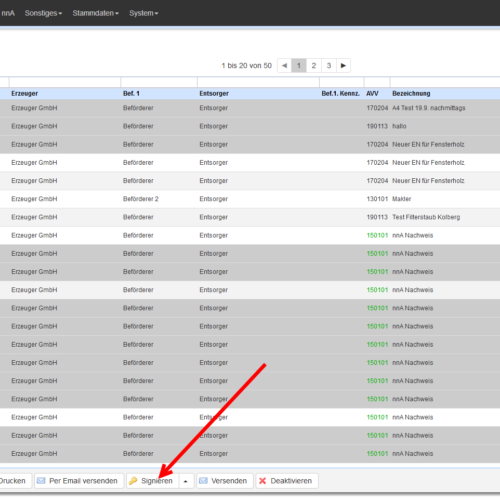Image resolution: width=500 pixels, height=500 pixels.
Task: Click the Sonstiges dropdown caret
Action: tap(60, 14)
